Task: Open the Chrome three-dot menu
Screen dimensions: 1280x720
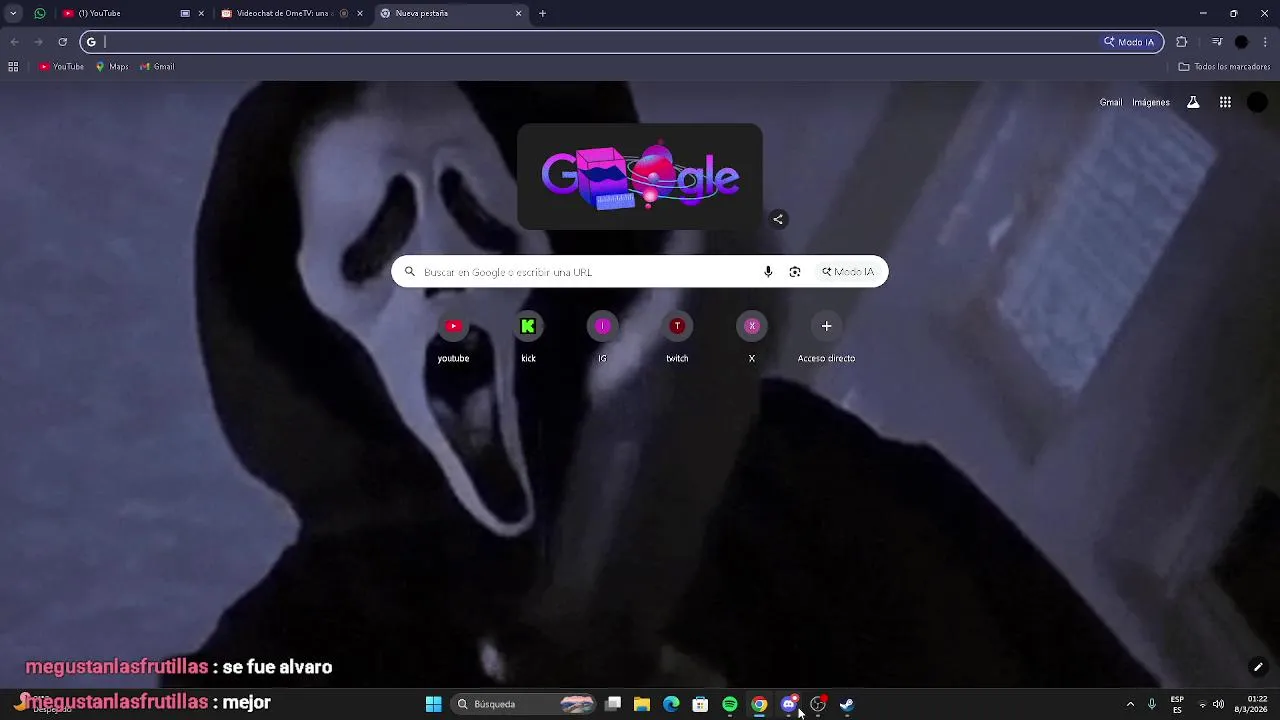Action: point(1266,42)
